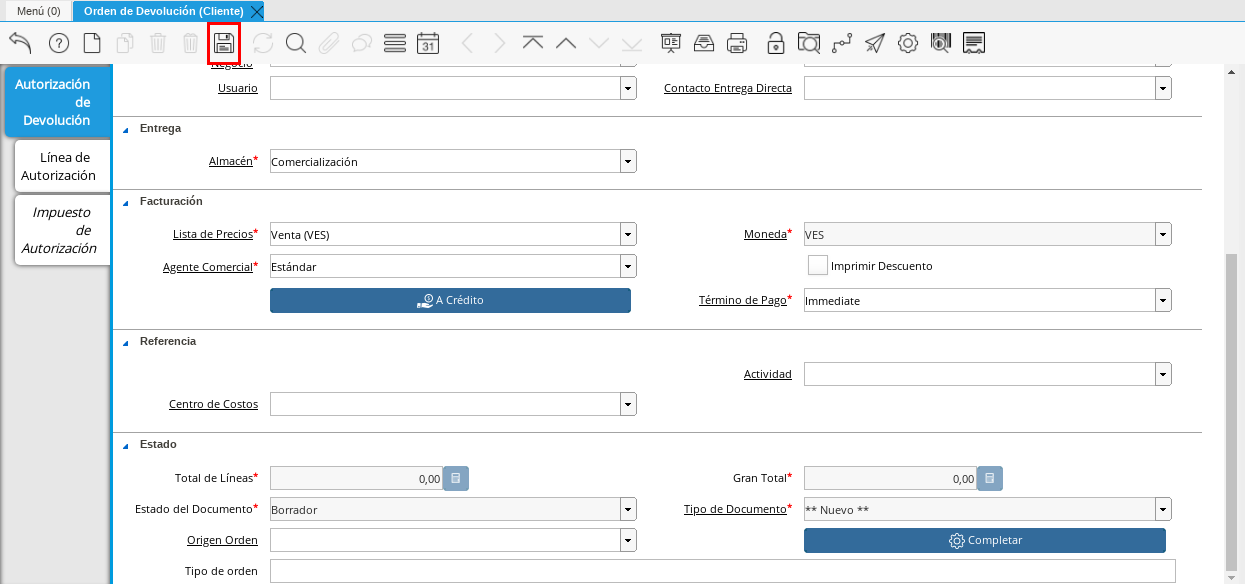
Task: Open the Menú (0) tab
Action: [38, 11]
